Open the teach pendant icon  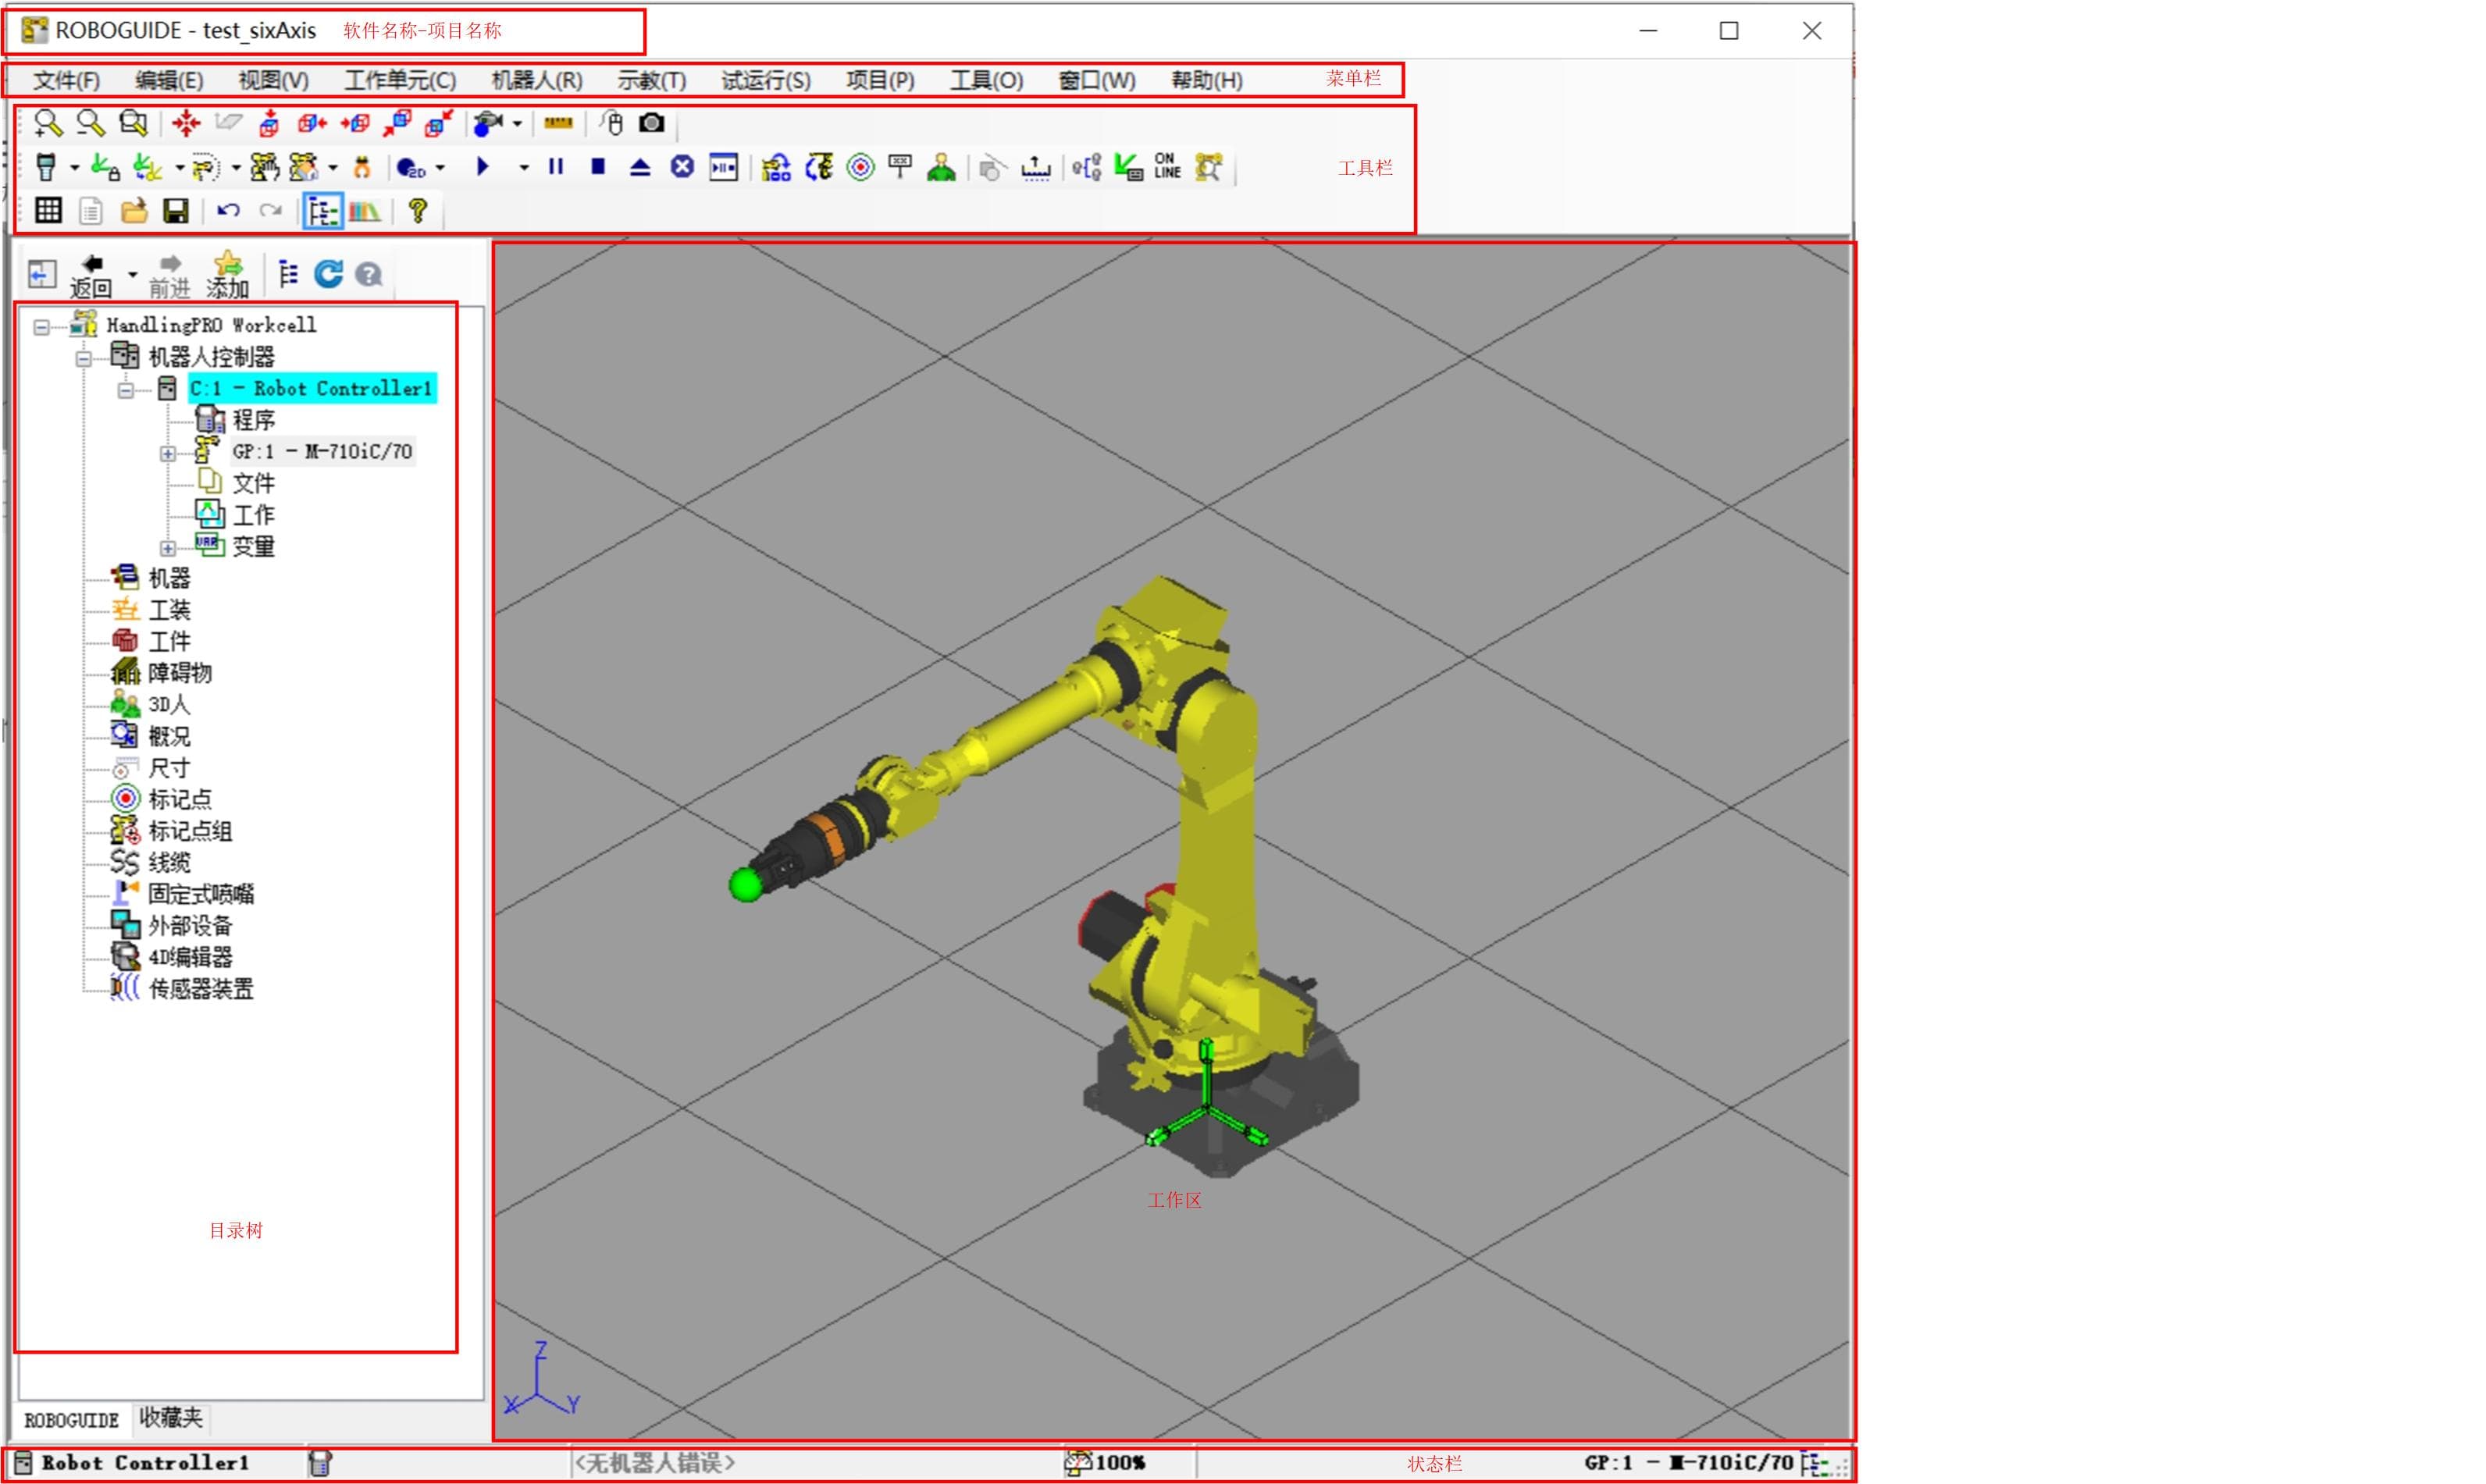(x=46, y=167)
